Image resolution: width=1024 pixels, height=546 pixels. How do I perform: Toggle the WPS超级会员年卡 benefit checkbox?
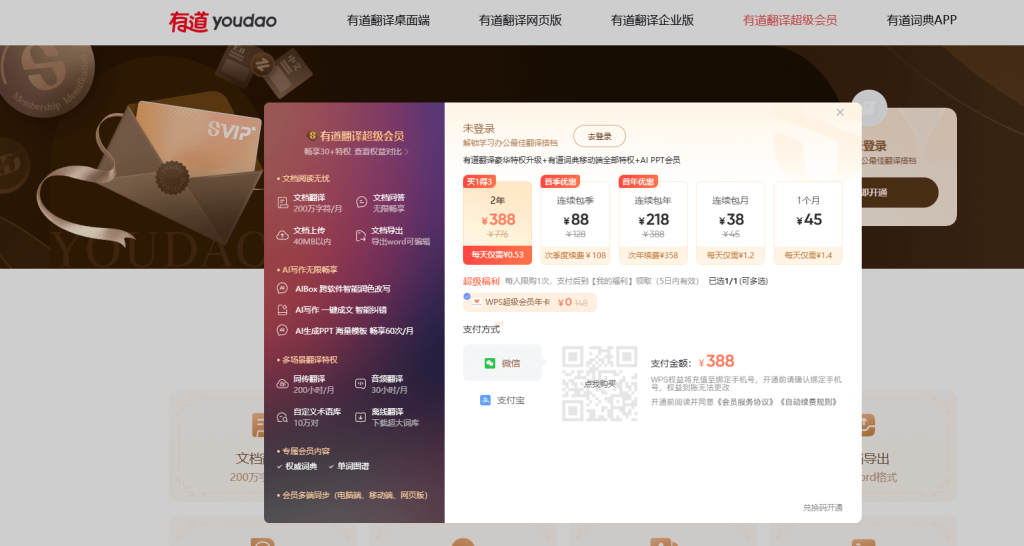tap(467, 297)
